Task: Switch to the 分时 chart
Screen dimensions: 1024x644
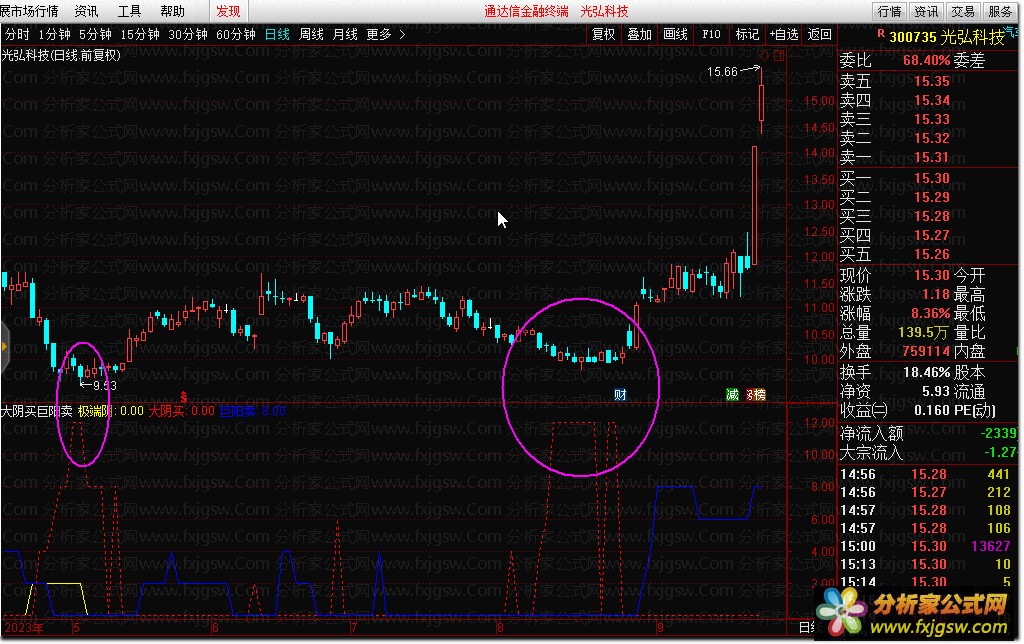Action: pos(17,34)
